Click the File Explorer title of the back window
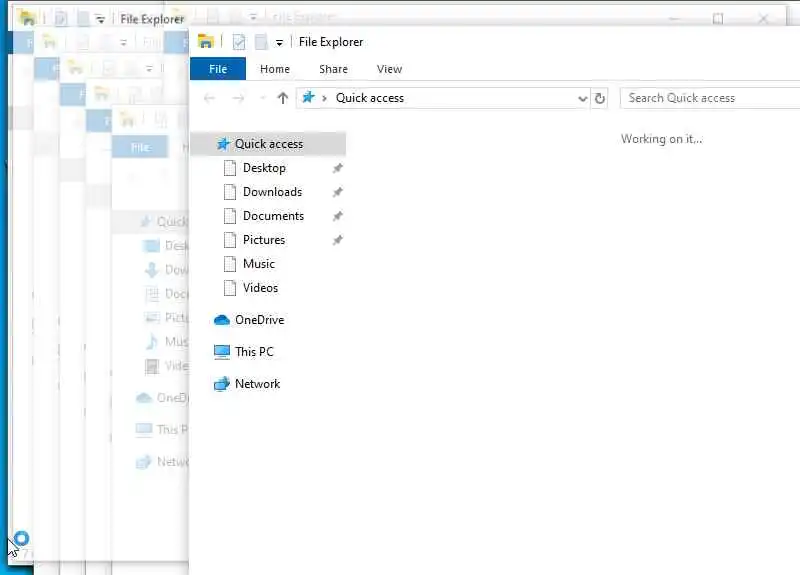 [152, 19]
